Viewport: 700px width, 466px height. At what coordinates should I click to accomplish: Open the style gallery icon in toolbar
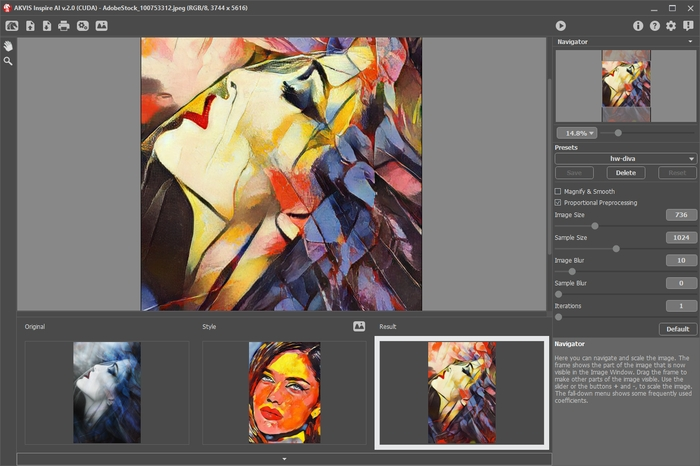click(x=101, y=25)
